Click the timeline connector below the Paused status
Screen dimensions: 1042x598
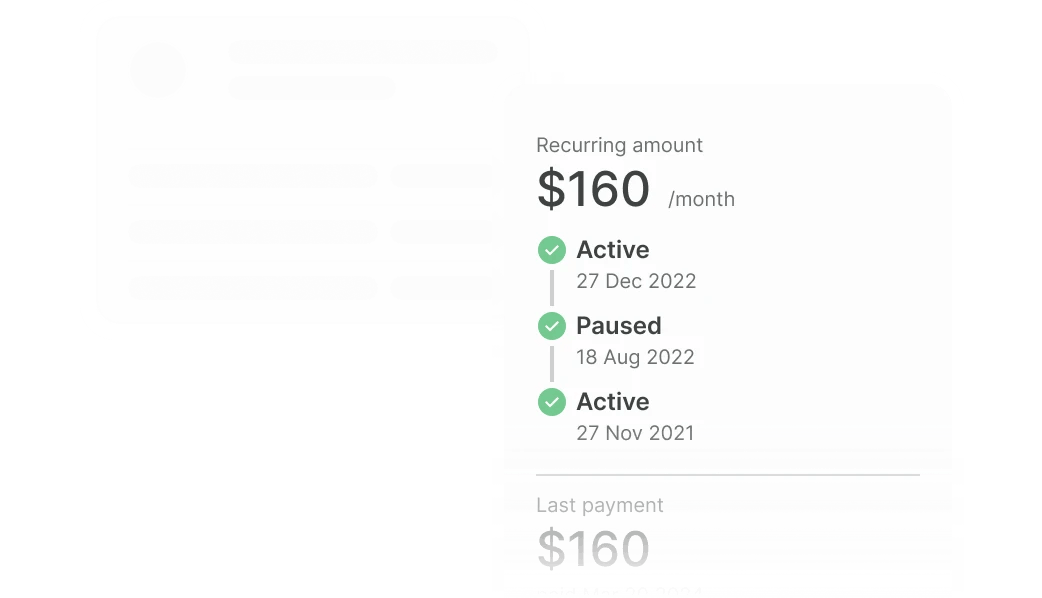[551, 364]
